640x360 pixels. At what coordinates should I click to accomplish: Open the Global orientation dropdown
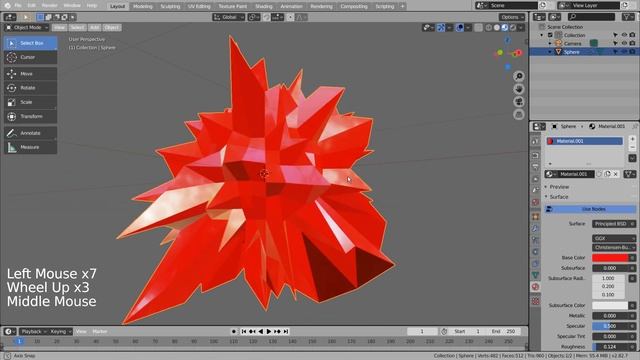point(229,17)
